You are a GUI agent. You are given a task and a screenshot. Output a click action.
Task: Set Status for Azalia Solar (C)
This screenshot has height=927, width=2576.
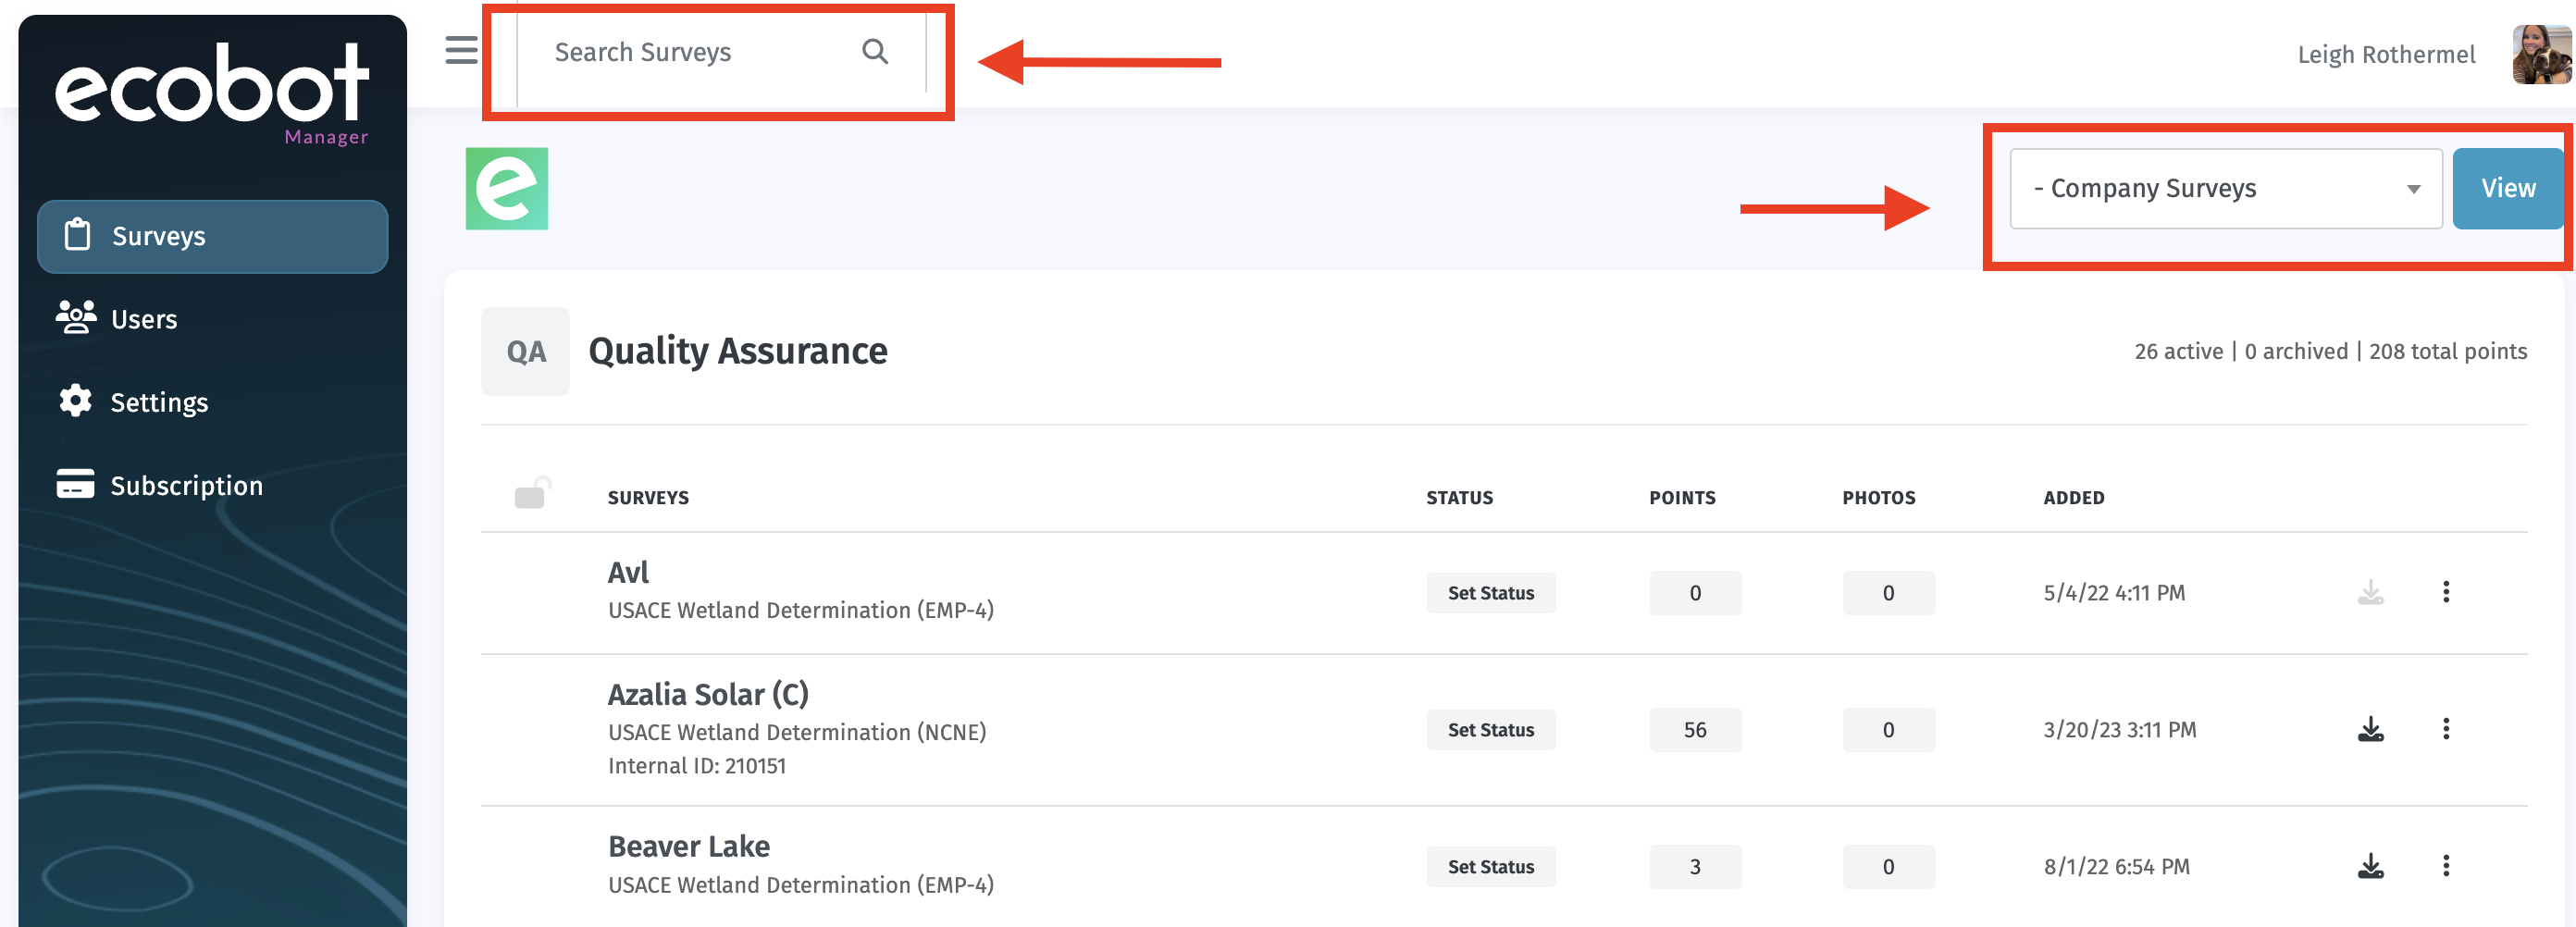pyautogui.click(x=1490, y=730)
